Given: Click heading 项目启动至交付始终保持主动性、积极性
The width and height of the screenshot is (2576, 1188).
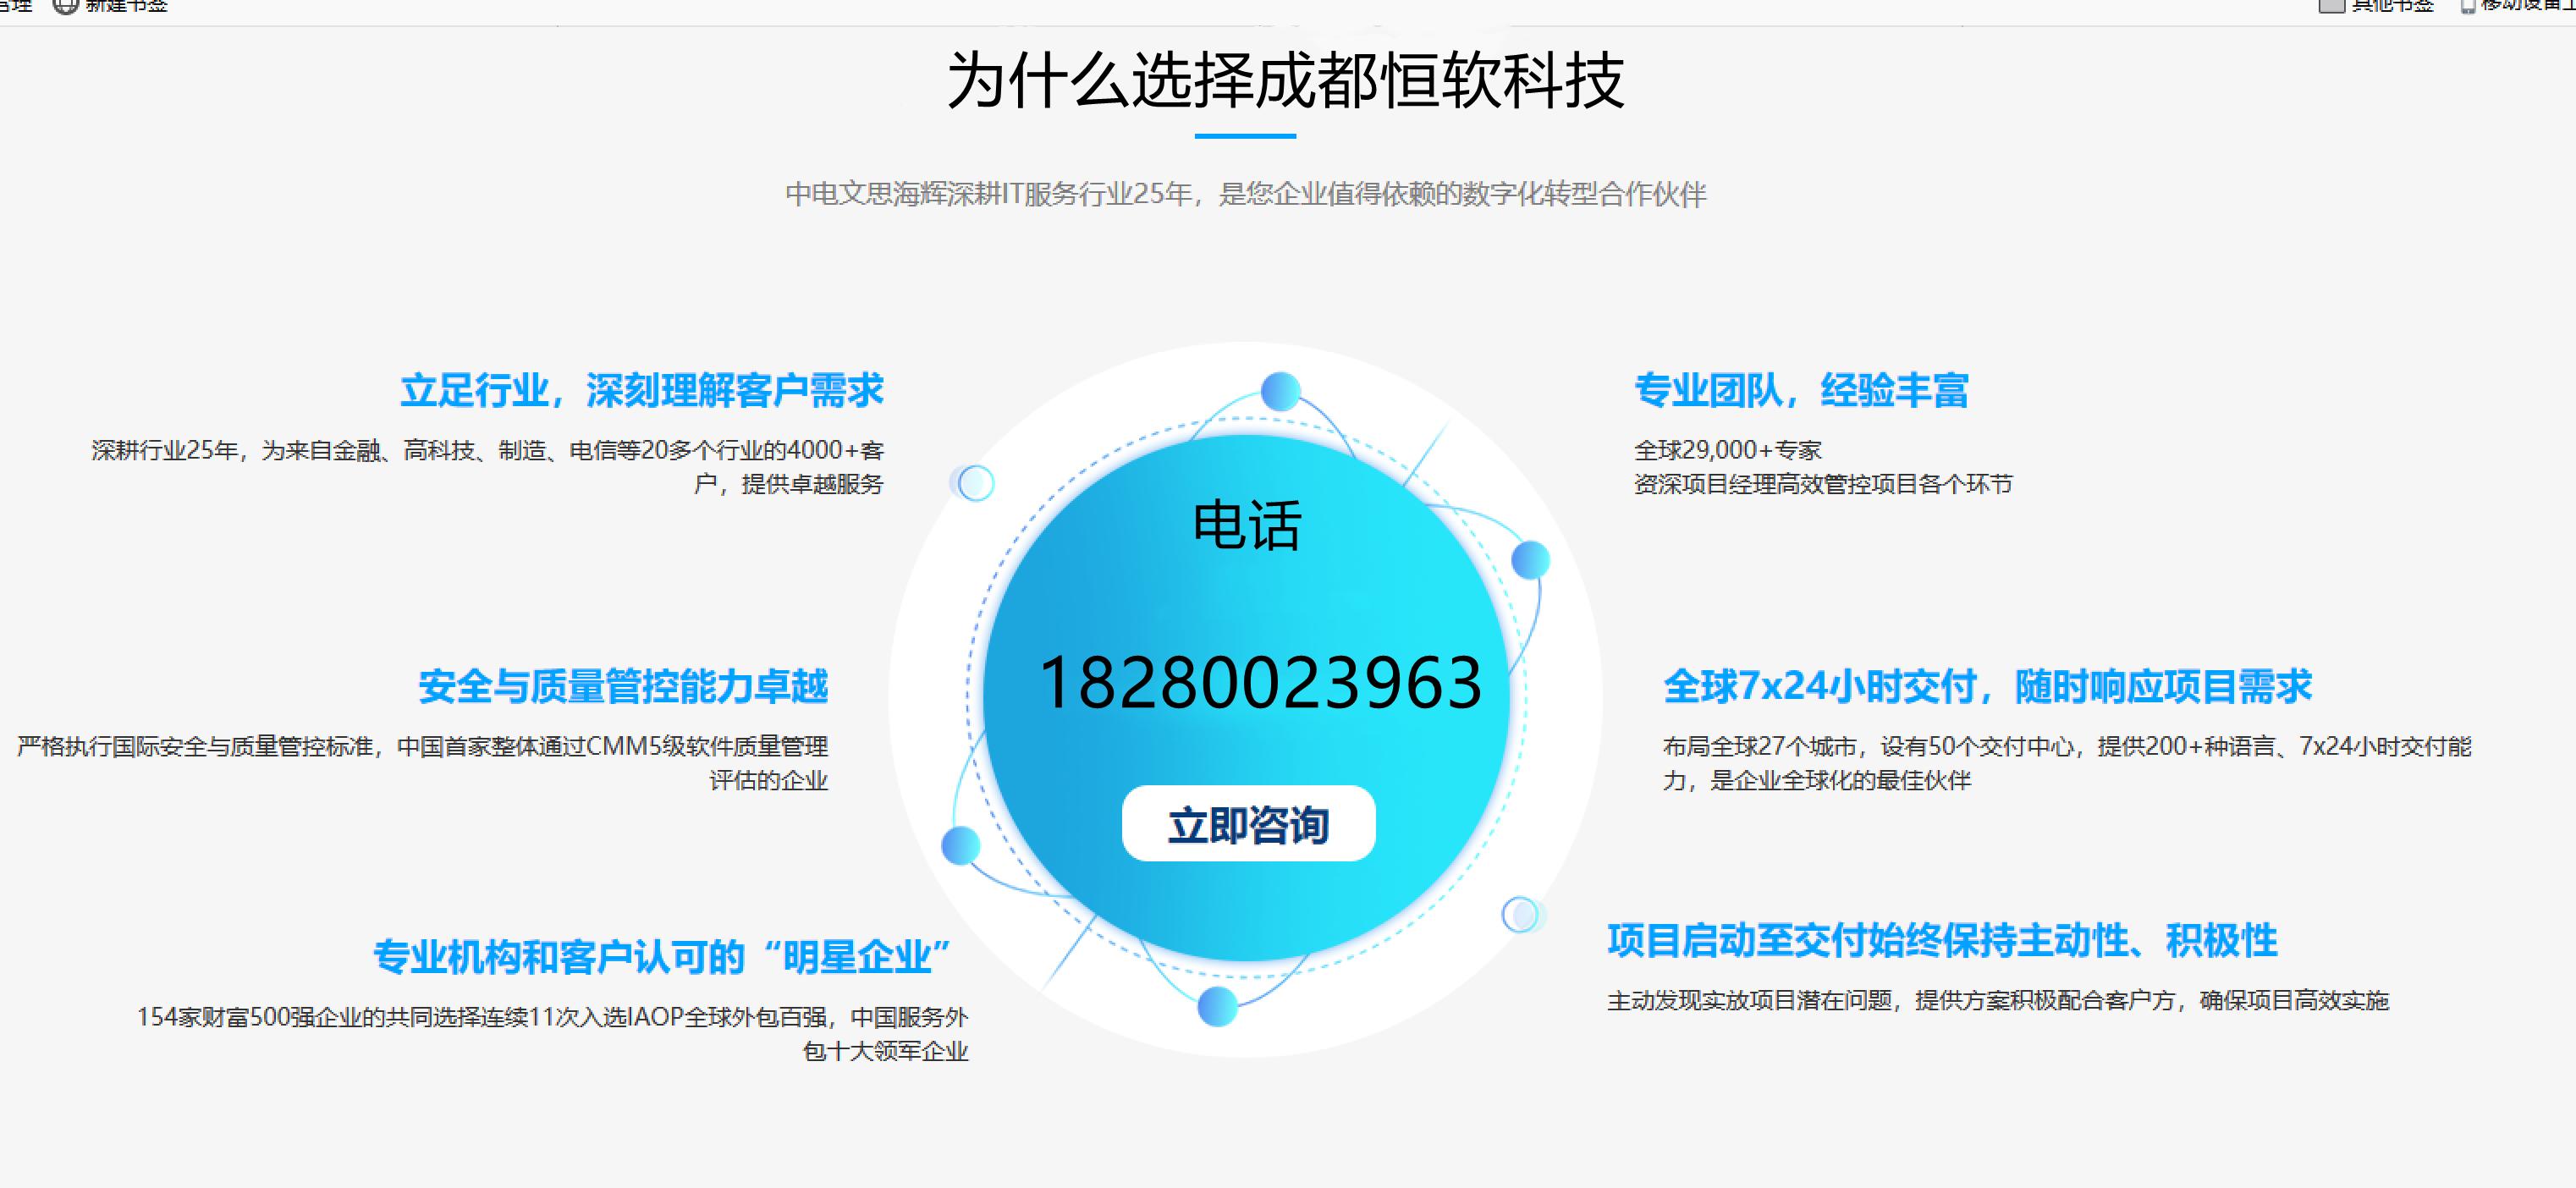Looking at the screenshot, I should point(1942,941).
